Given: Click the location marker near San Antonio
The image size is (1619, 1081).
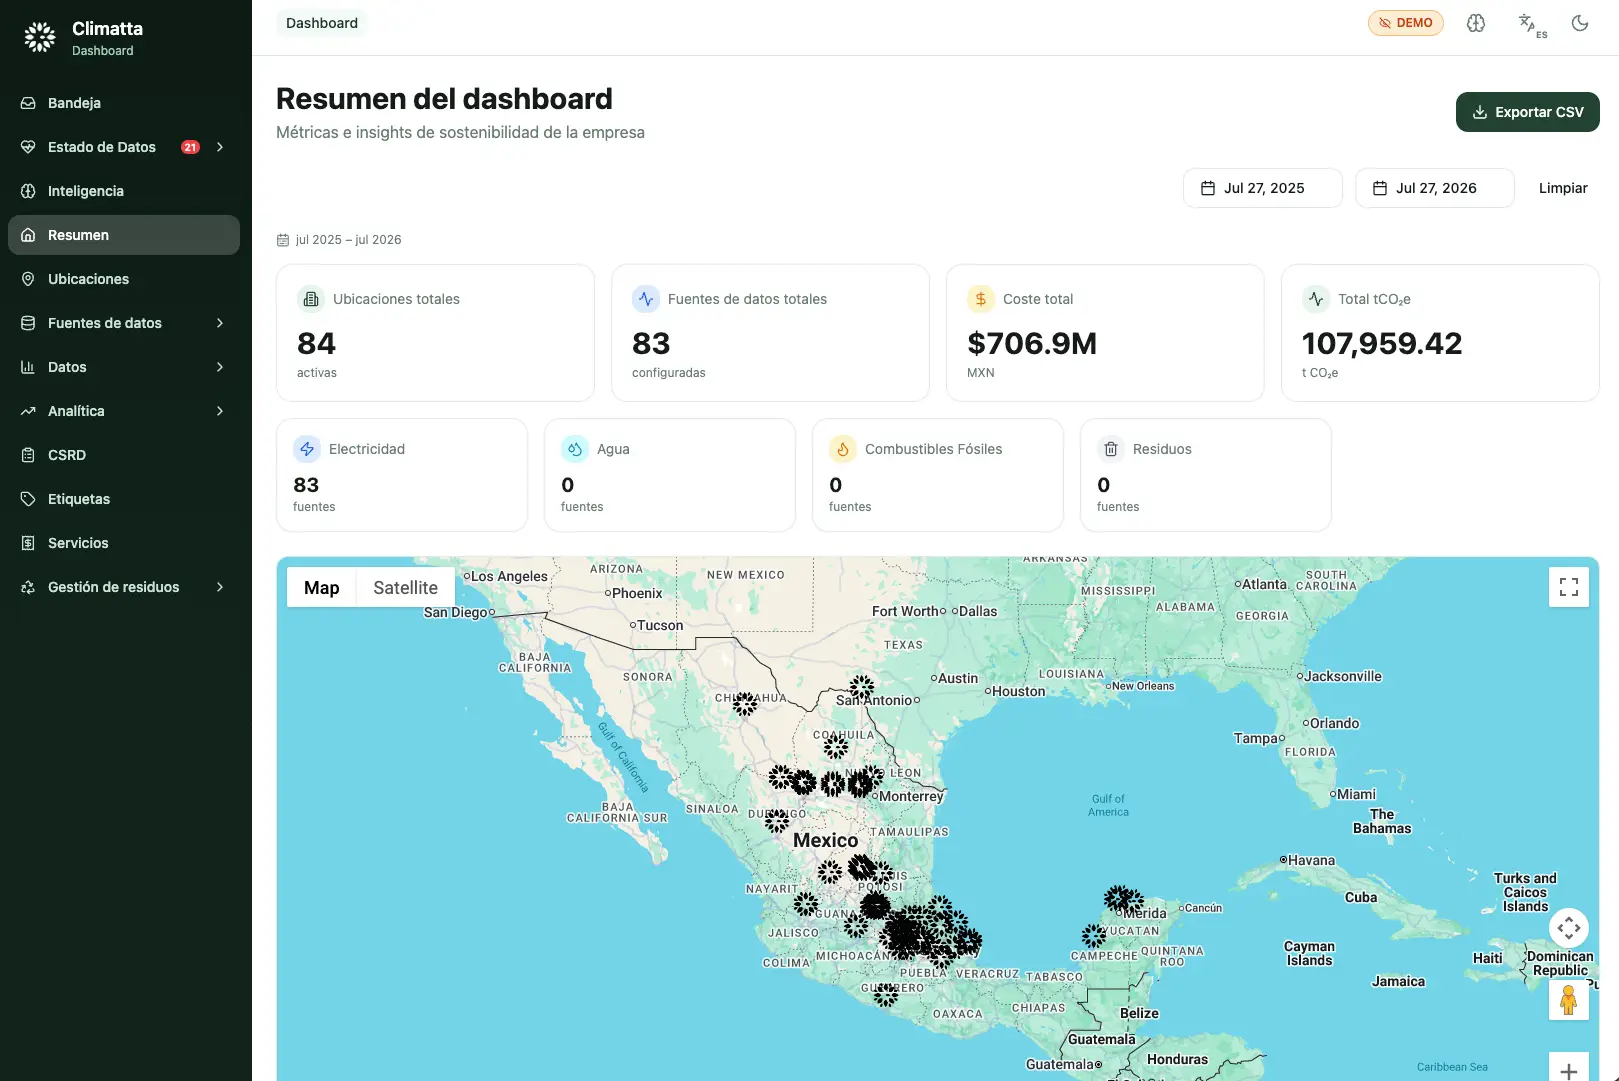Looking at the screenshot, I should coord(862,687).
